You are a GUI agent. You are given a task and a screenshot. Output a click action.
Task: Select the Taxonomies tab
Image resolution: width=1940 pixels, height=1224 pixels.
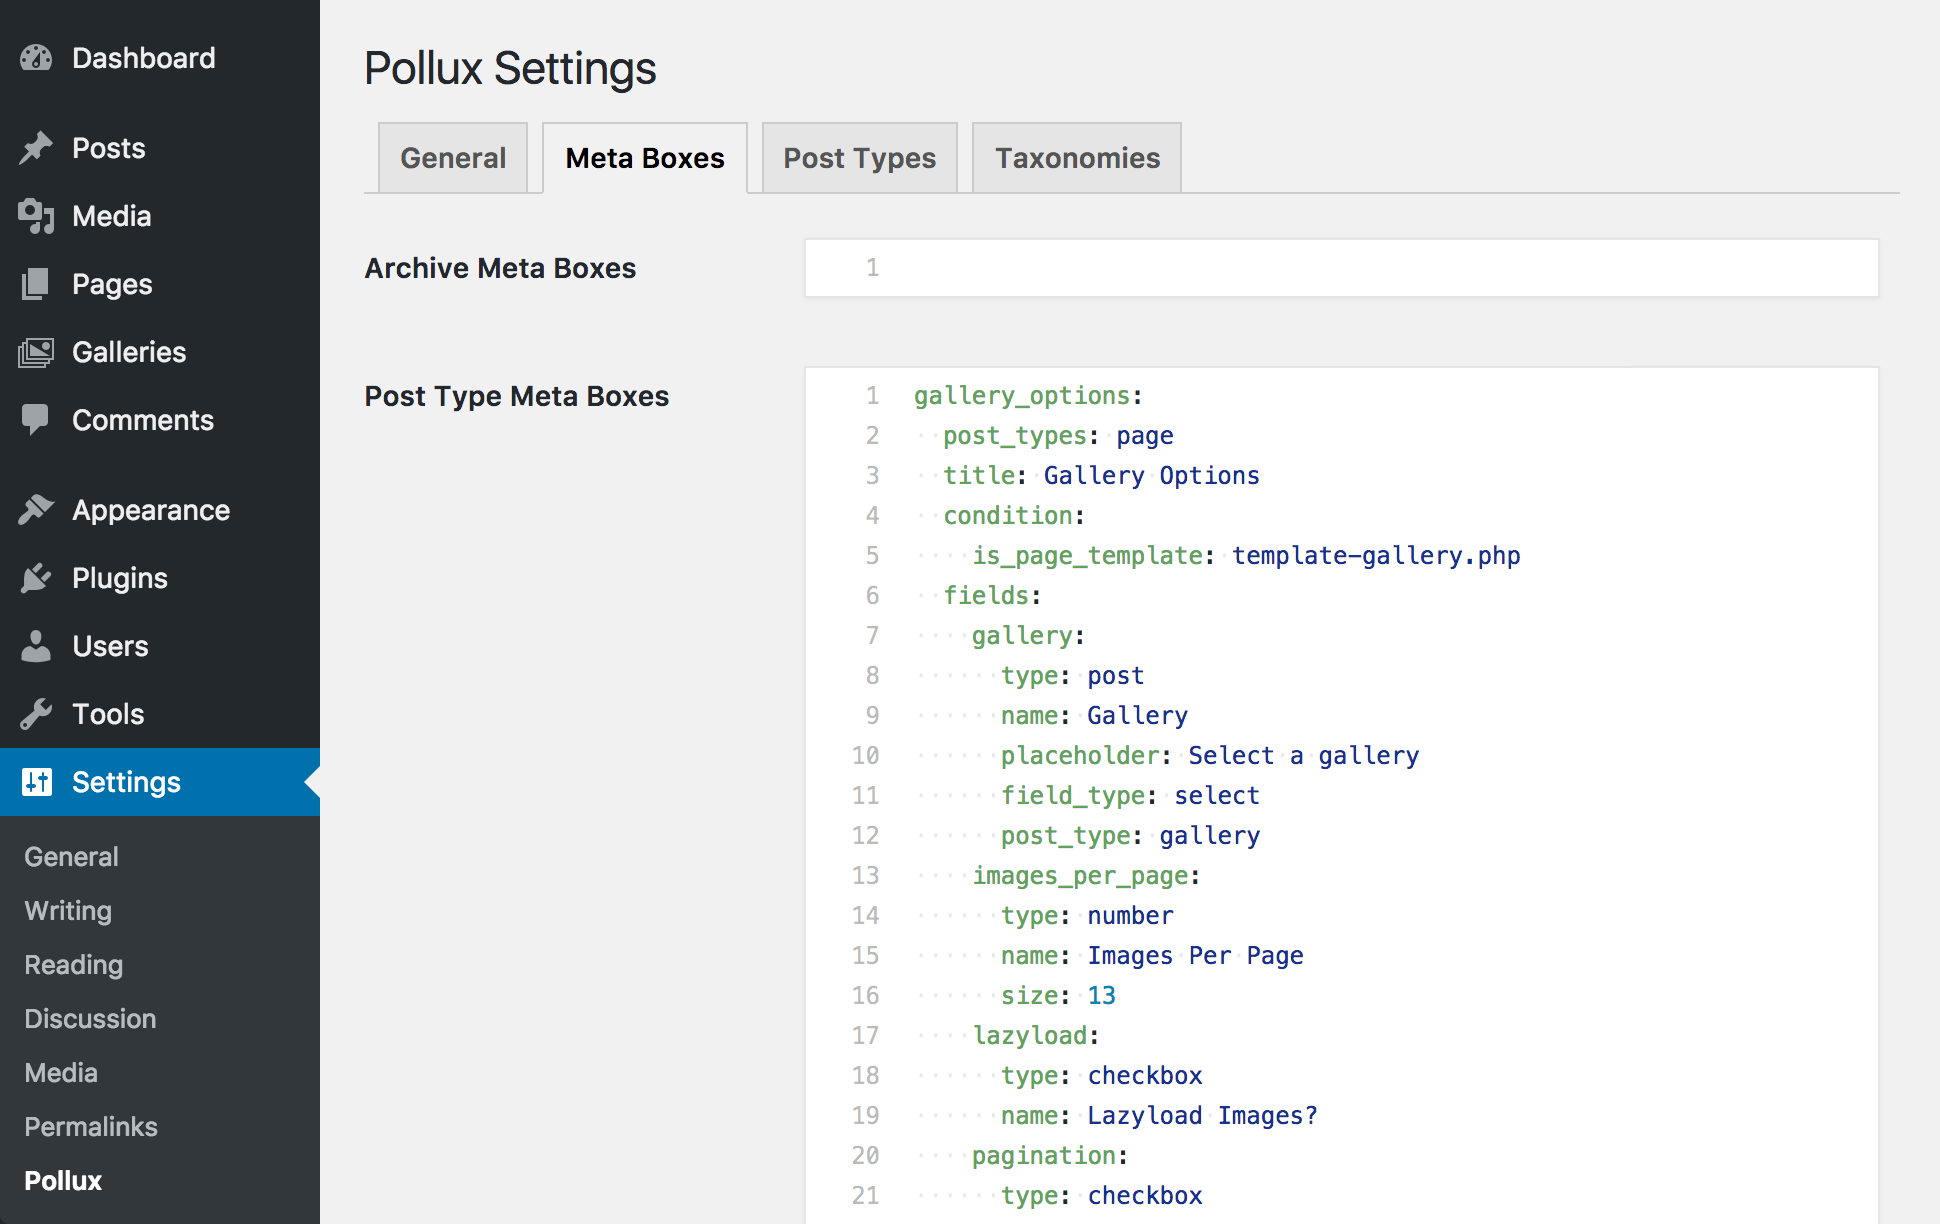coord(1077,158)
